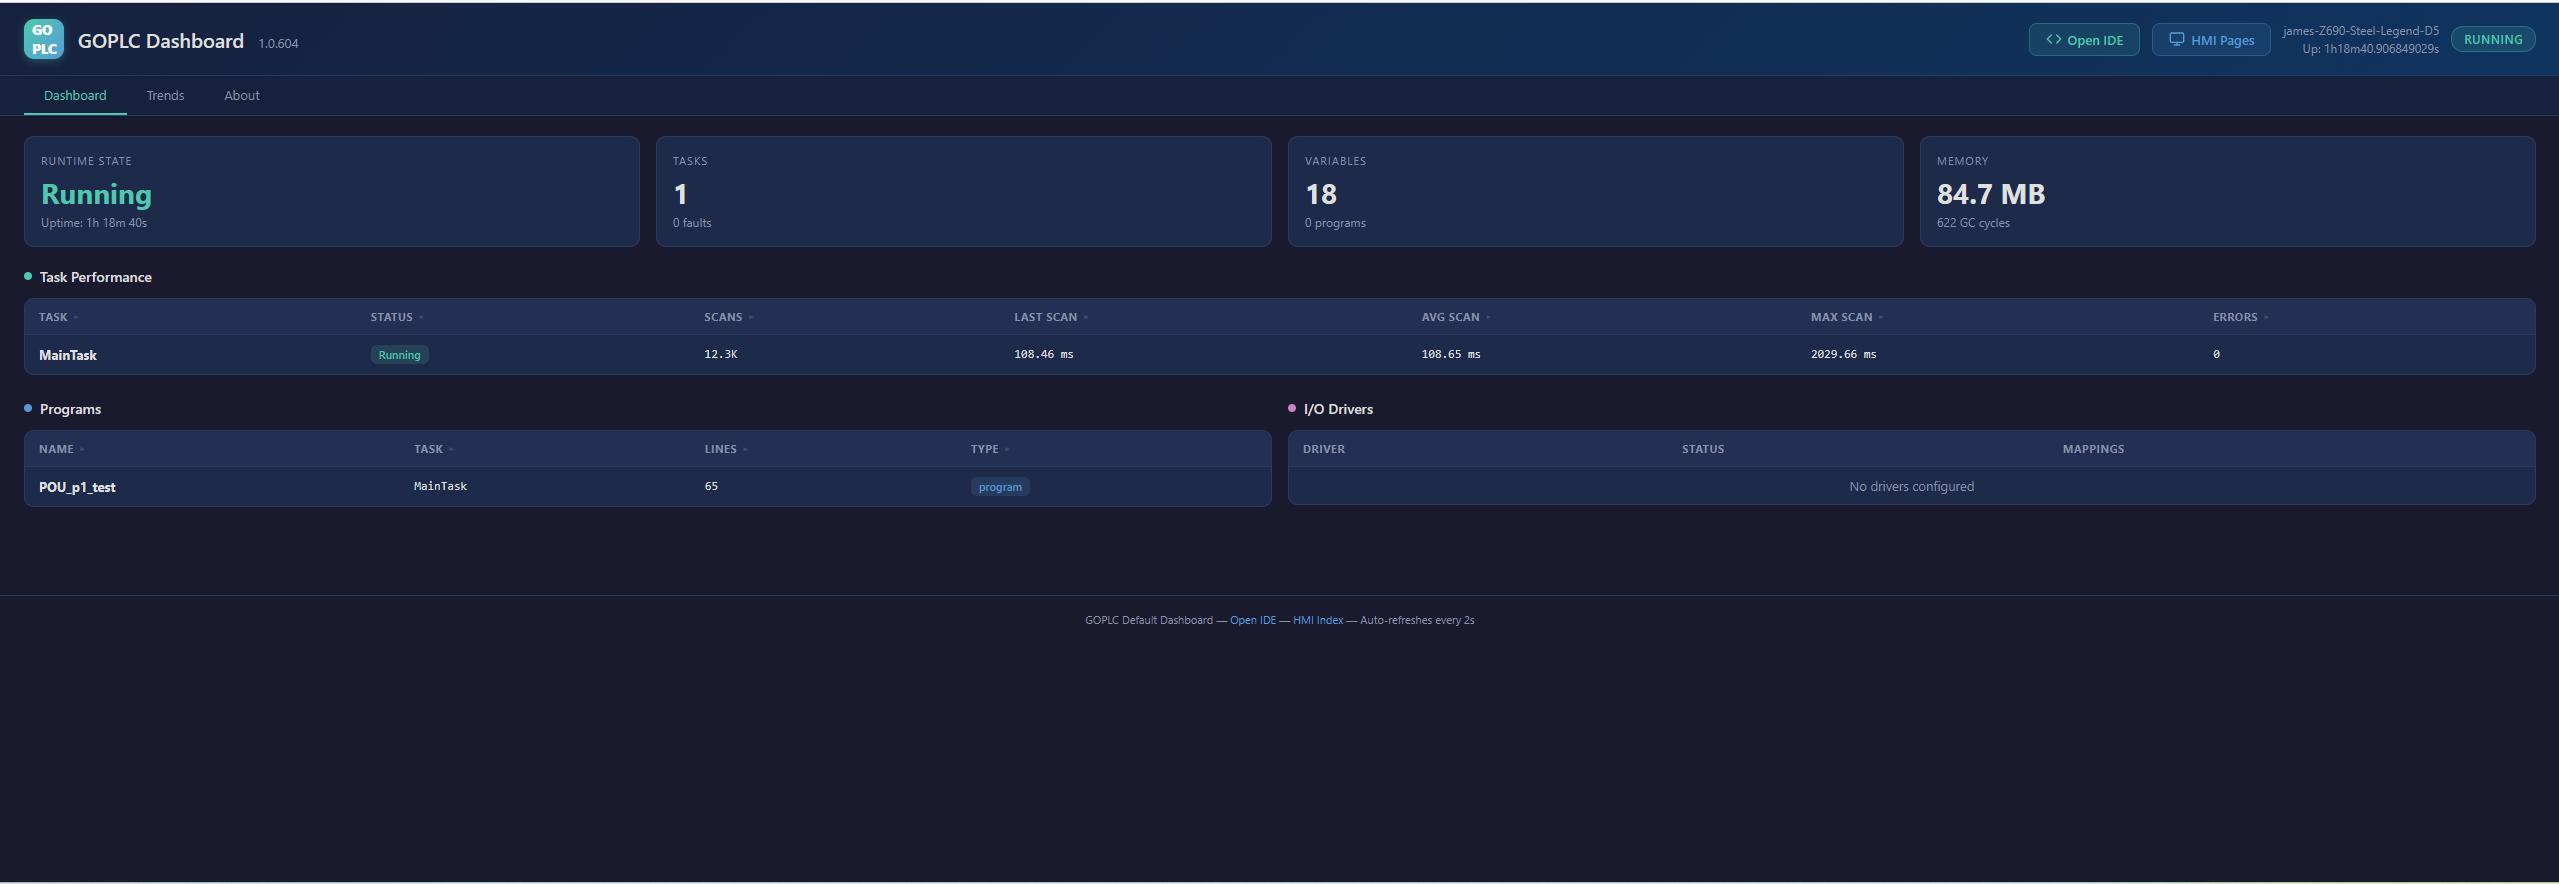Viewport: 2559px width, 884px height.
Task: Click the GO PLC logo icon
Action: [x=43, y=40]
